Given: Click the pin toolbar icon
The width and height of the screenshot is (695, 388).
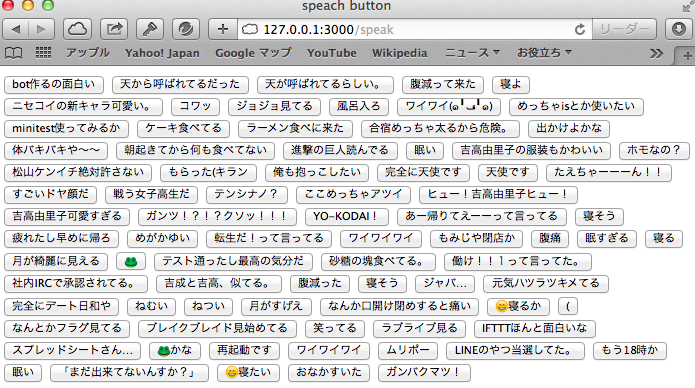Looking at the screenshot, I should (150, 30).
